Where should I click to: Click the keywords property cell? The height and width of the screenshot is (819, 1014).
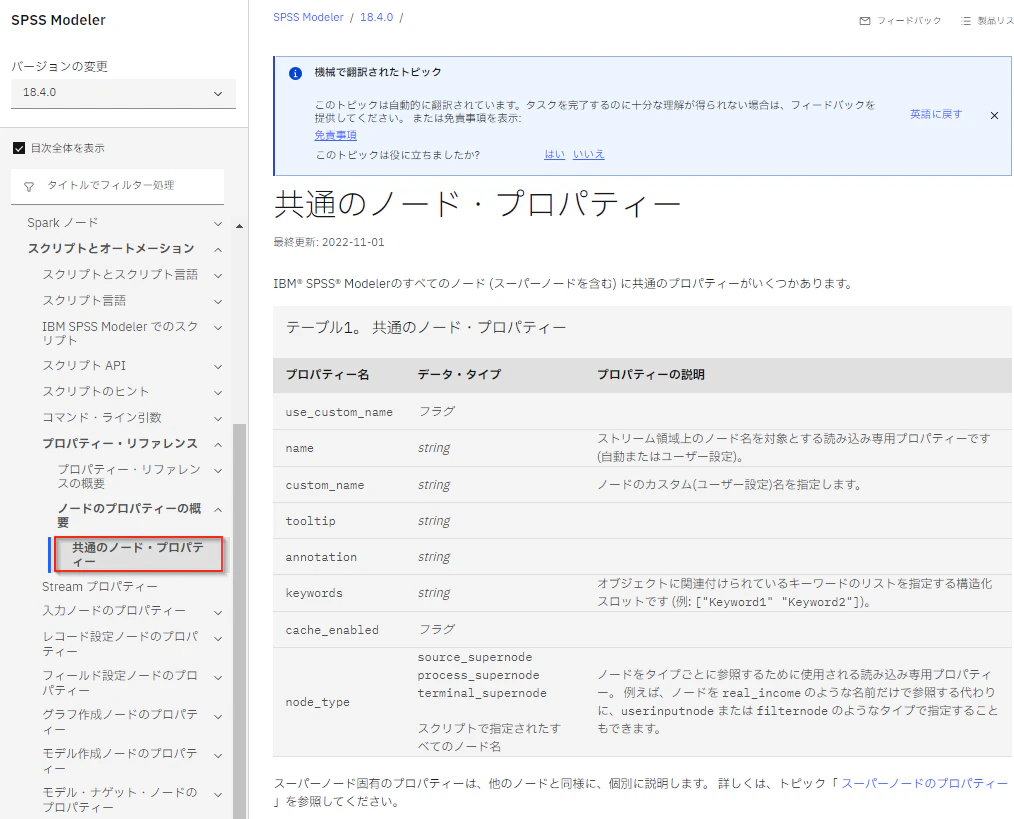tap(314, 593)
